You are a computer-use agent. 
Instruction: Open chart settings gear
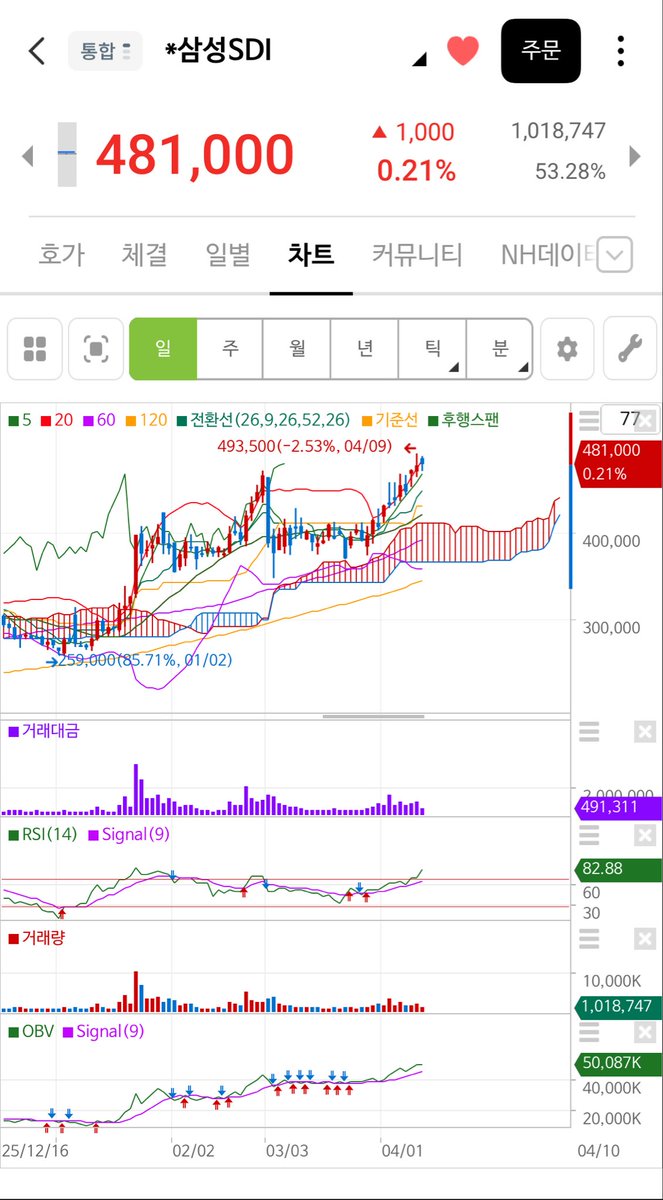pyautogui.click(x=567, y=349)
